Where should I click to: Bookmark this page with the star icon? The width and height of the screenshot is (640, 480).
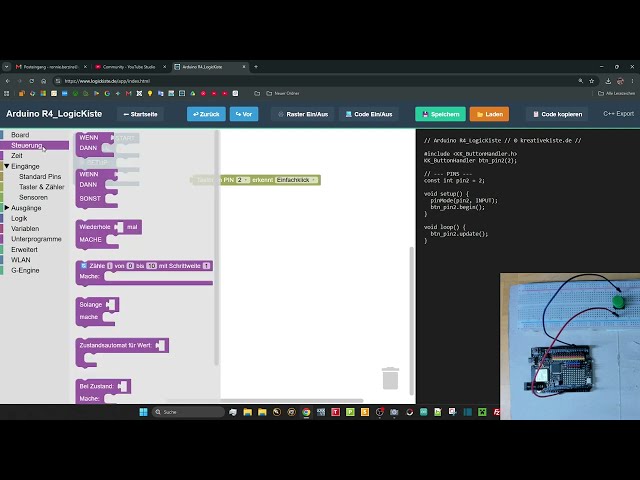click(591, 81)
